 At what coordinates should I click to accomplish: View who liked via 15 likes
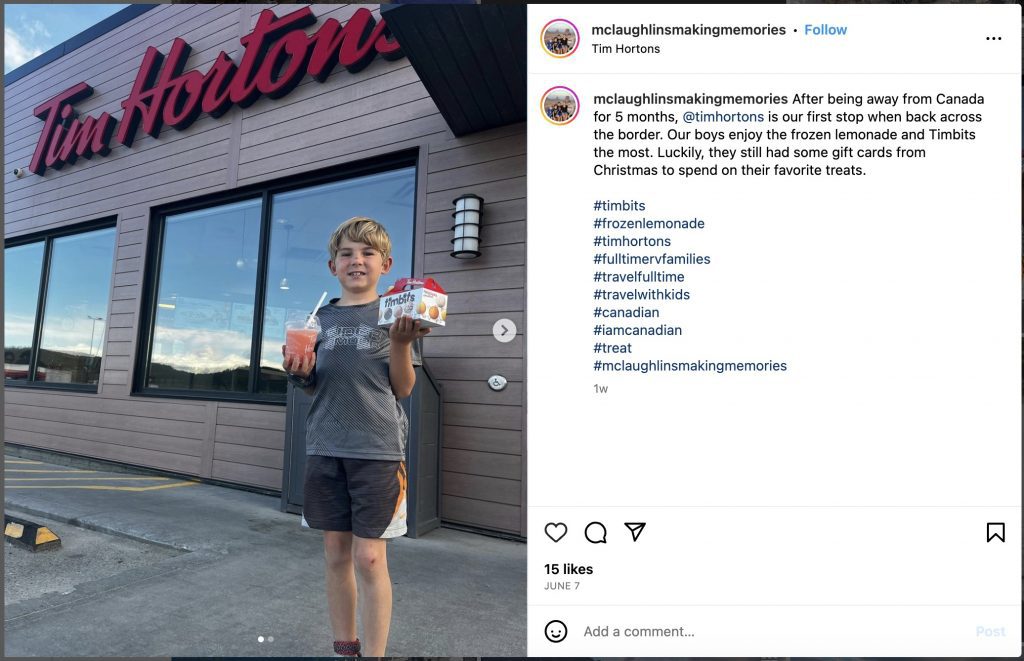pyautogui.click(x=568, y=569)
